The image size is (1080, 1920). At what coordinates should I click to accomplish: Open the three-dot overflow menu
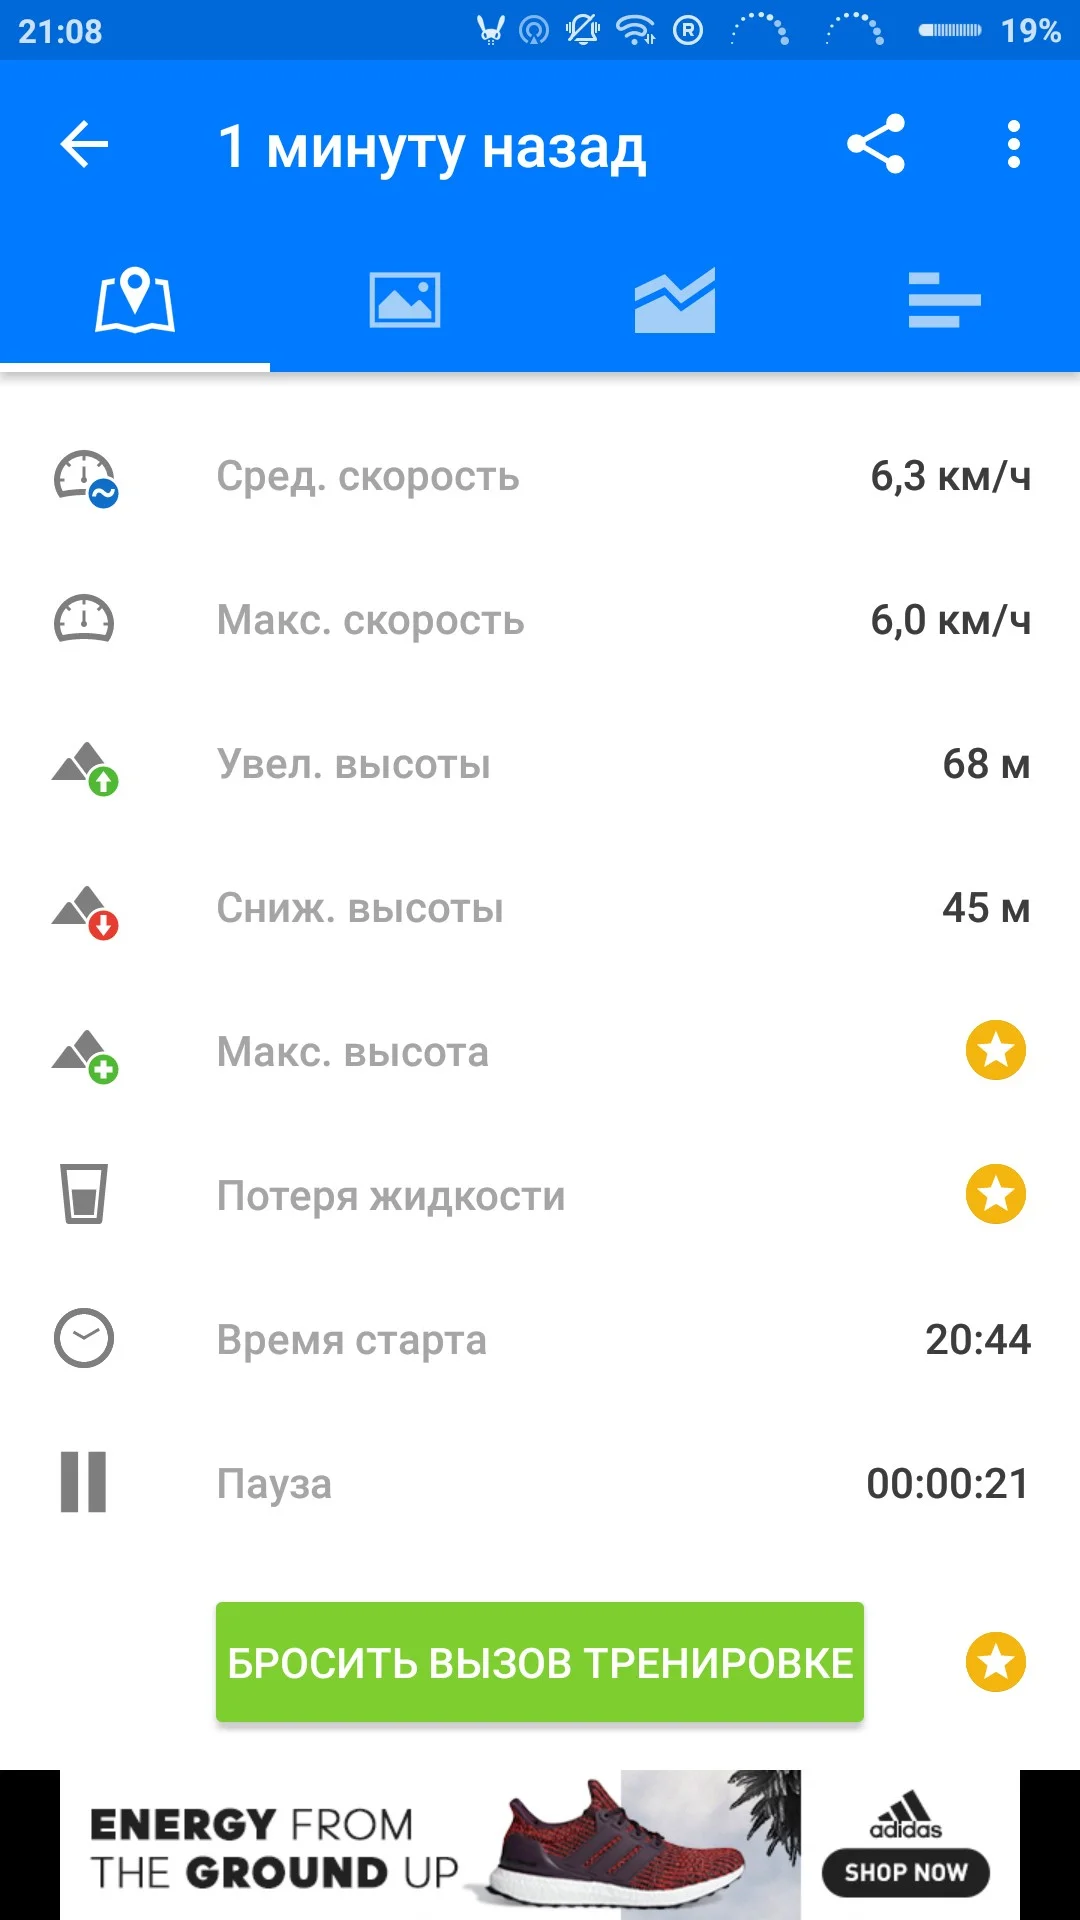point(1014,145)
